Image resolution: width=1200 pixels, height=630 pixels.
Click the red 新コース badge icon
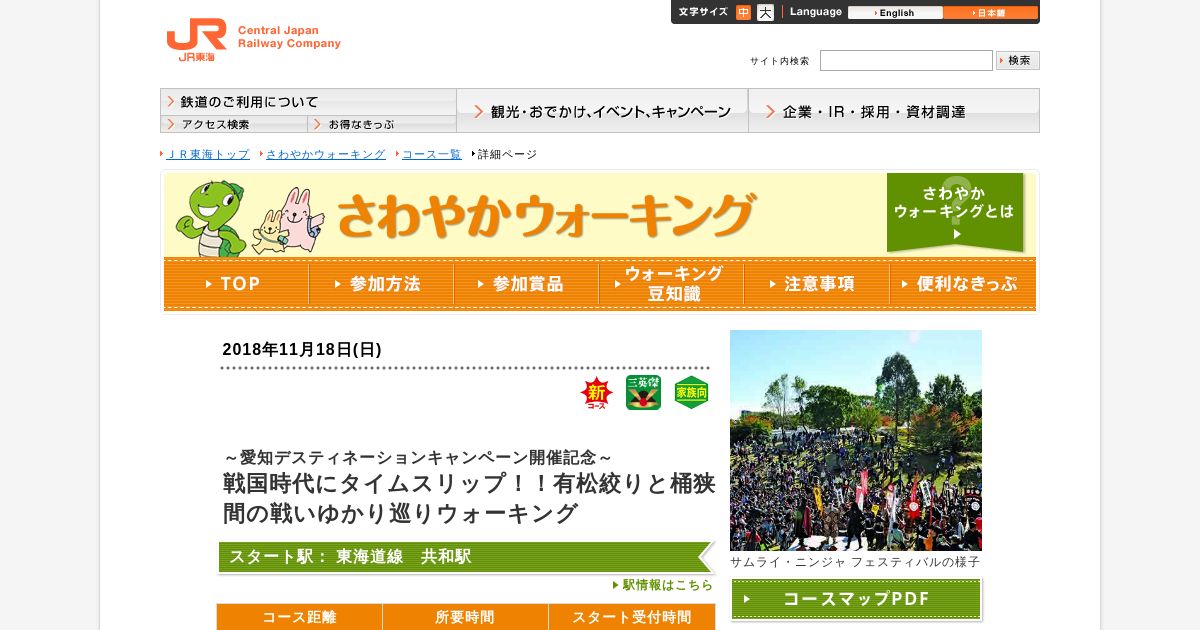coord(597,393)
